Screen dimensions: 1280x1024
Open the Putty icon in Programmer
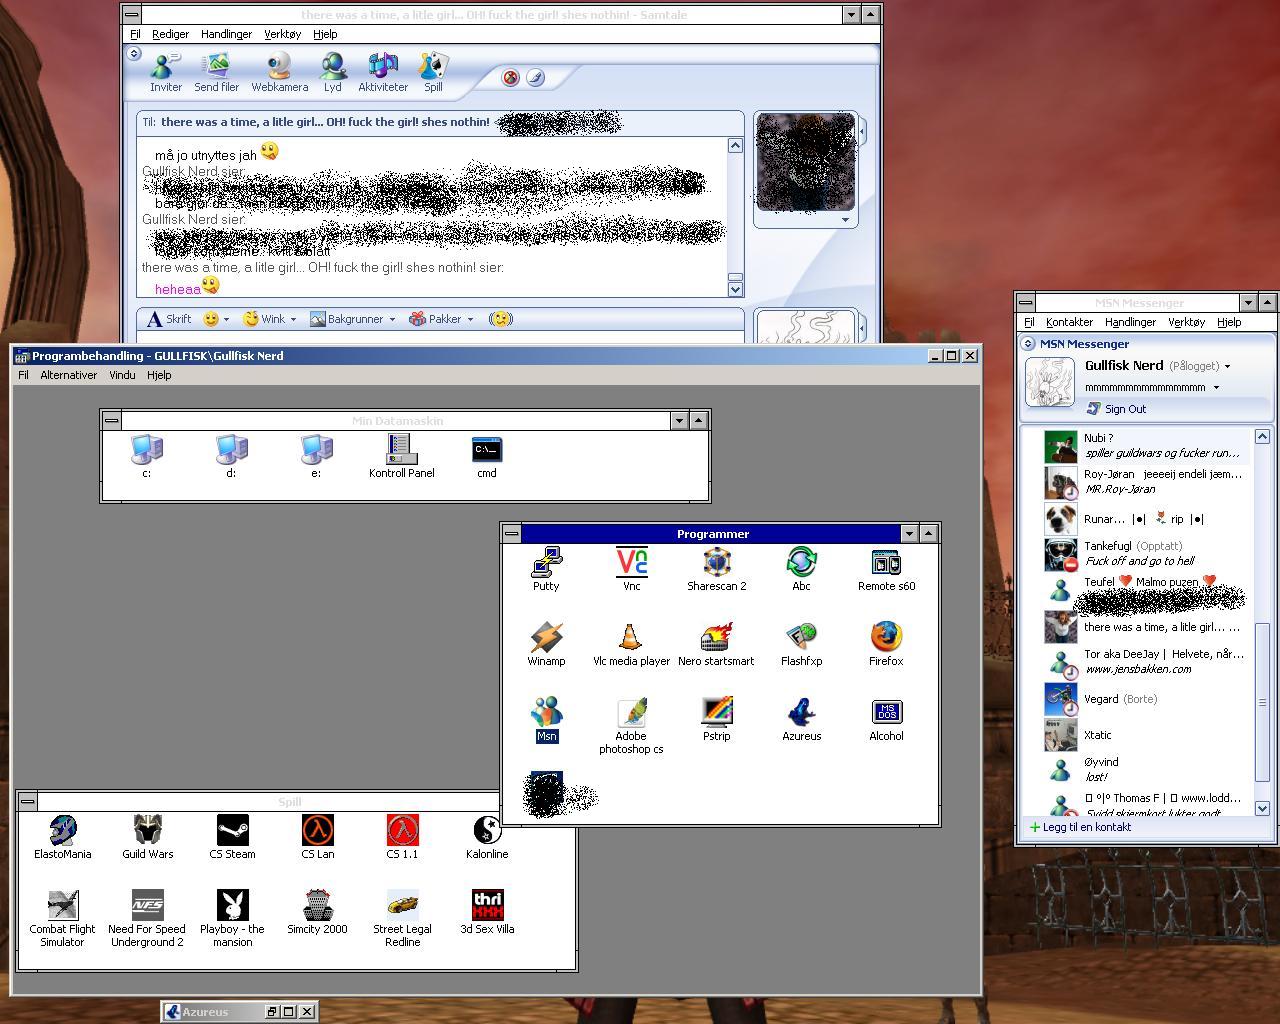[x=546, y=569]
